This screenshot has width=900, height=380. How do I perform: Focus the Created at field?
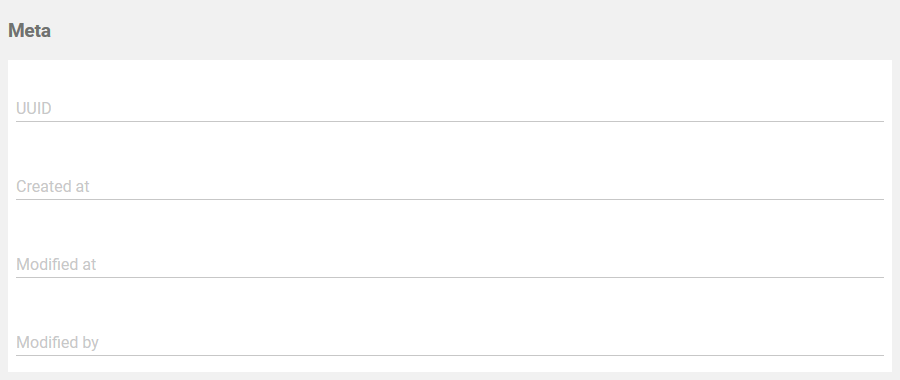pos(449,187)
